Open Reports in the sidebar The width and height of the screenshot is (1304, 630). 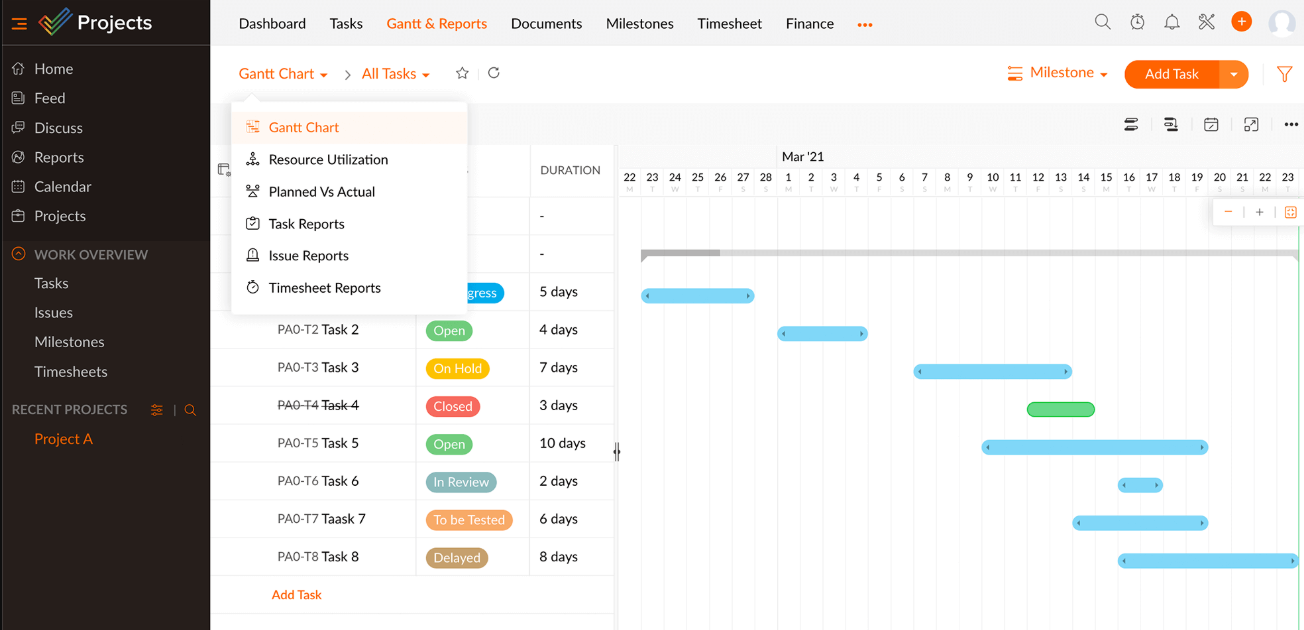(x=59, y=157)
